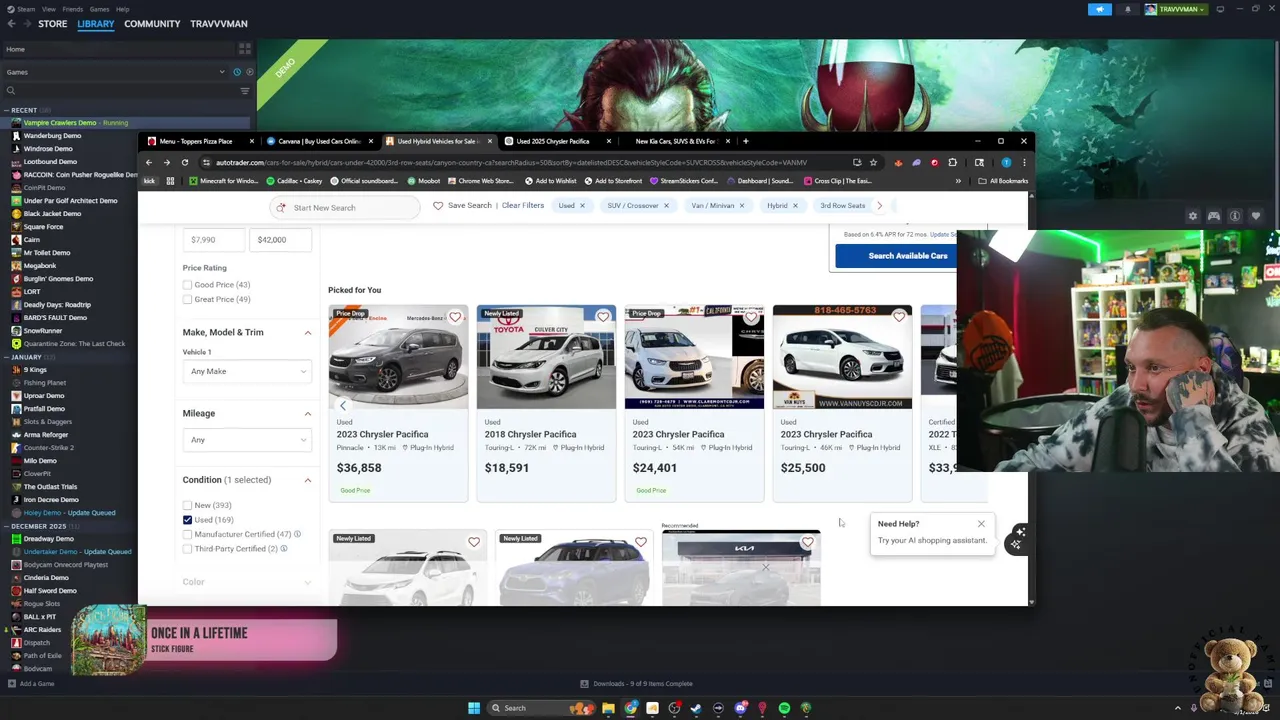Open Steam library advanced filter icon
The height and width of the screenshot is (720, 1280).
coord(244,91)
